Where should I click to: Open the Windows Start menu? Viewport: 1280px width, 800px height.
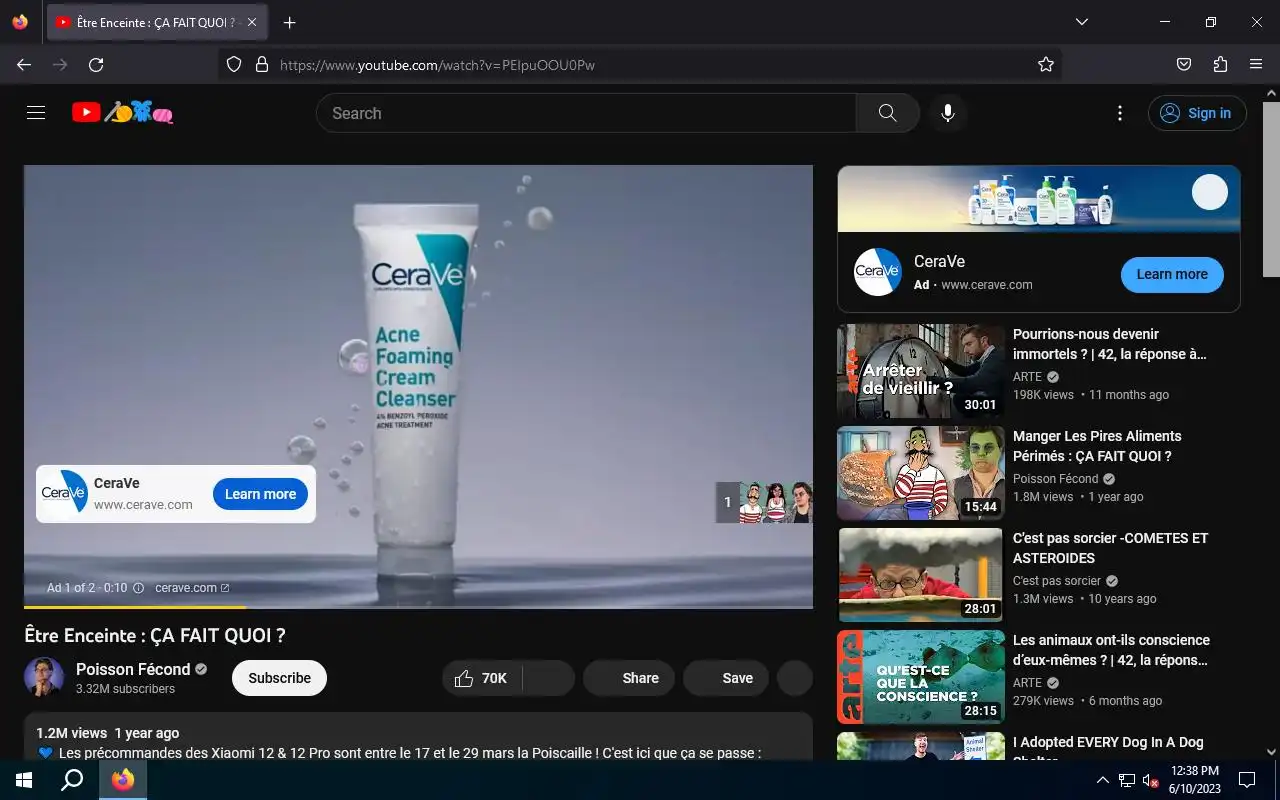pos(24,780)
